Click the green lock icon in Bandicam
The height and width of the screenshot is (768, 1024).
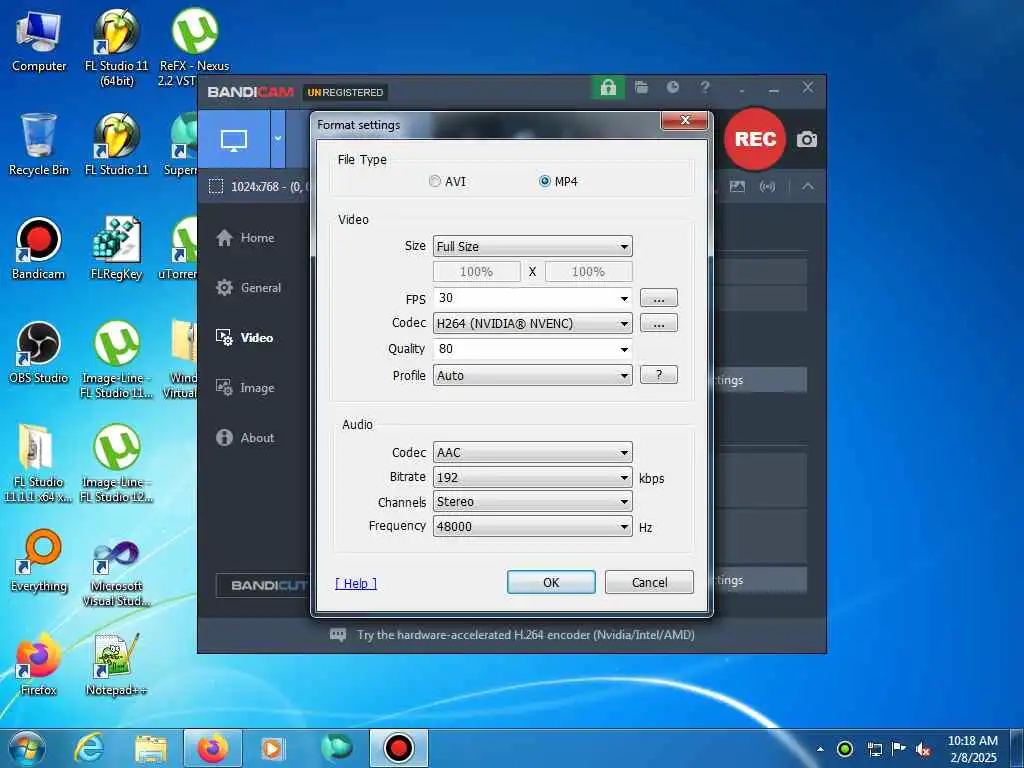tap(608, 88)
